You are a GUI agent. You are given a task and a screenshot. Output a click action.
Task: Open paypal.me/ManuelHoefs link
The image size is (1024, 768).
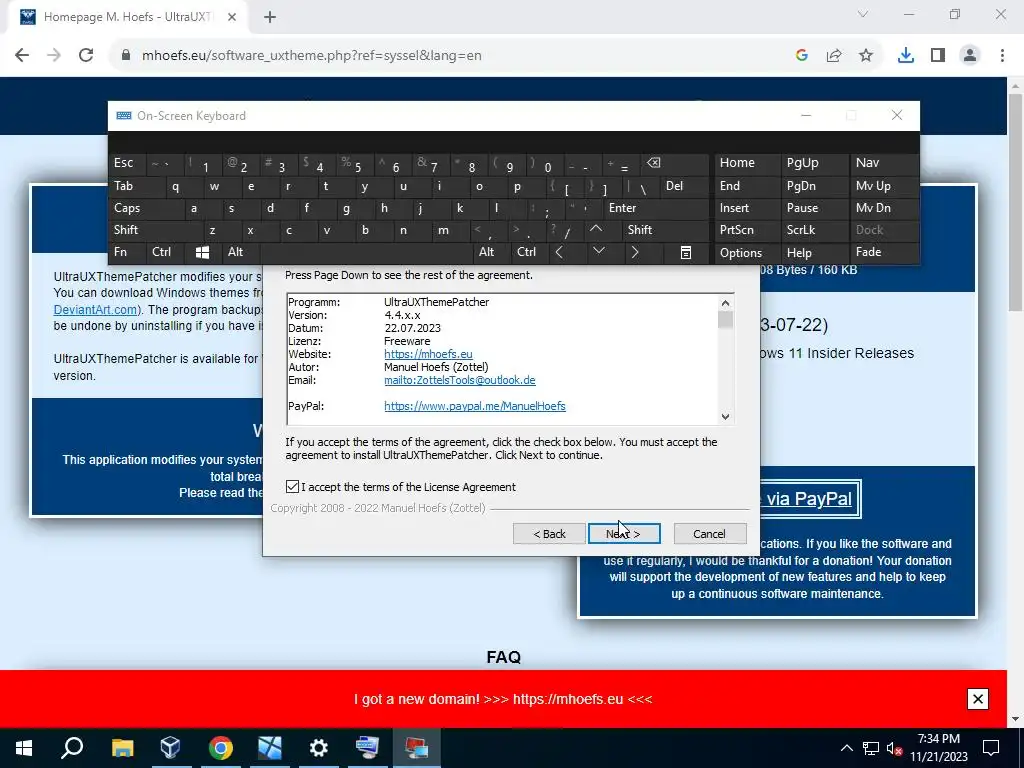point(475,406)
